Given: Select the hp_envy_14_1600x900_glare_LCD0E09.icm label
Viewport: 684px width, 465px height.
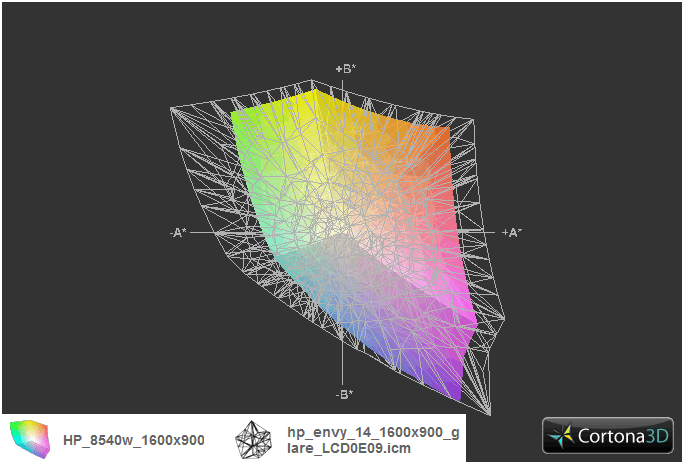Looking at the screenshot, I should (x=373, y=440).
